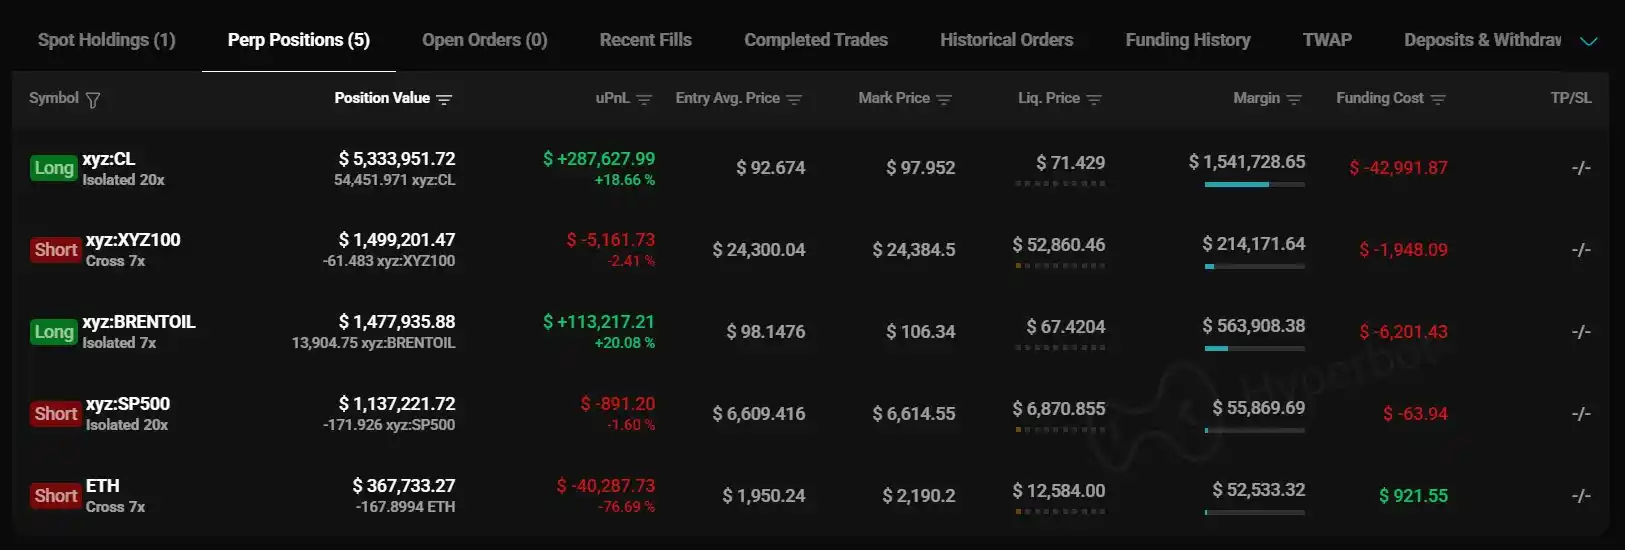Click the Symbol filter funnel icon

93,100
